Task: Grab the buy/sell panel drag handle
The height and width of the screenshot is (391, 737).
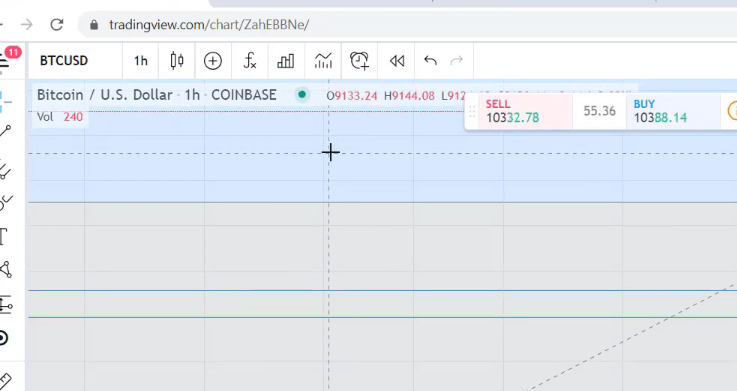Action: [x=471, y=111]
